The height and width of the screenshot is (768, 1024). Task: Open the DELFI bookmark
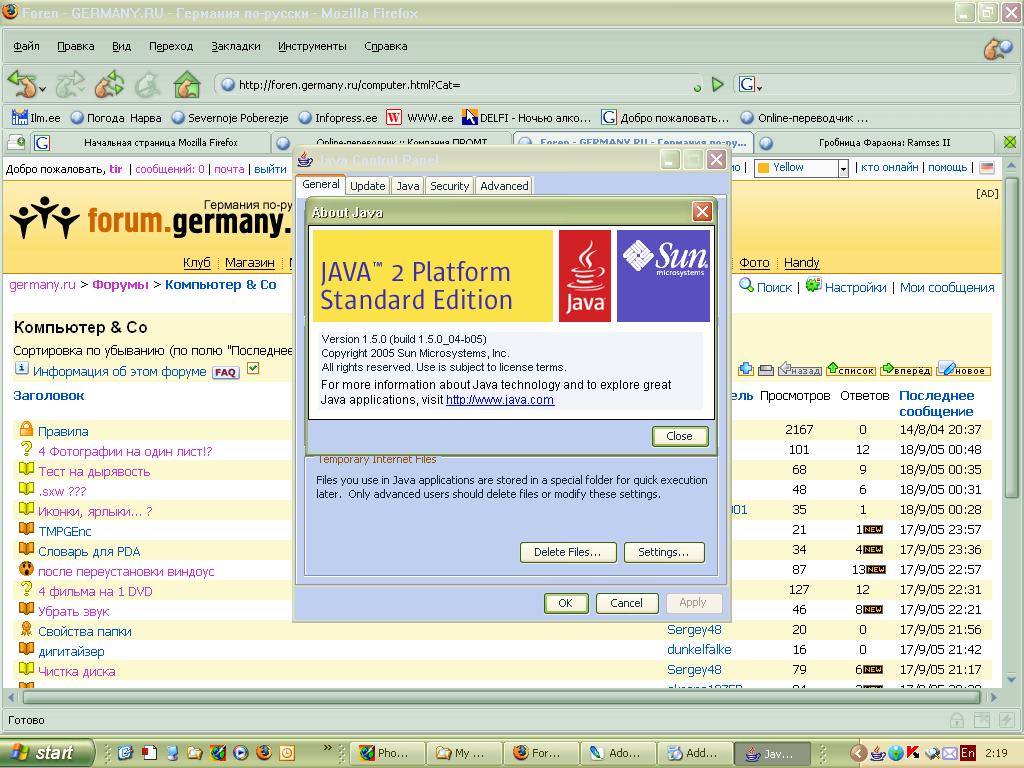coord(526,118)
